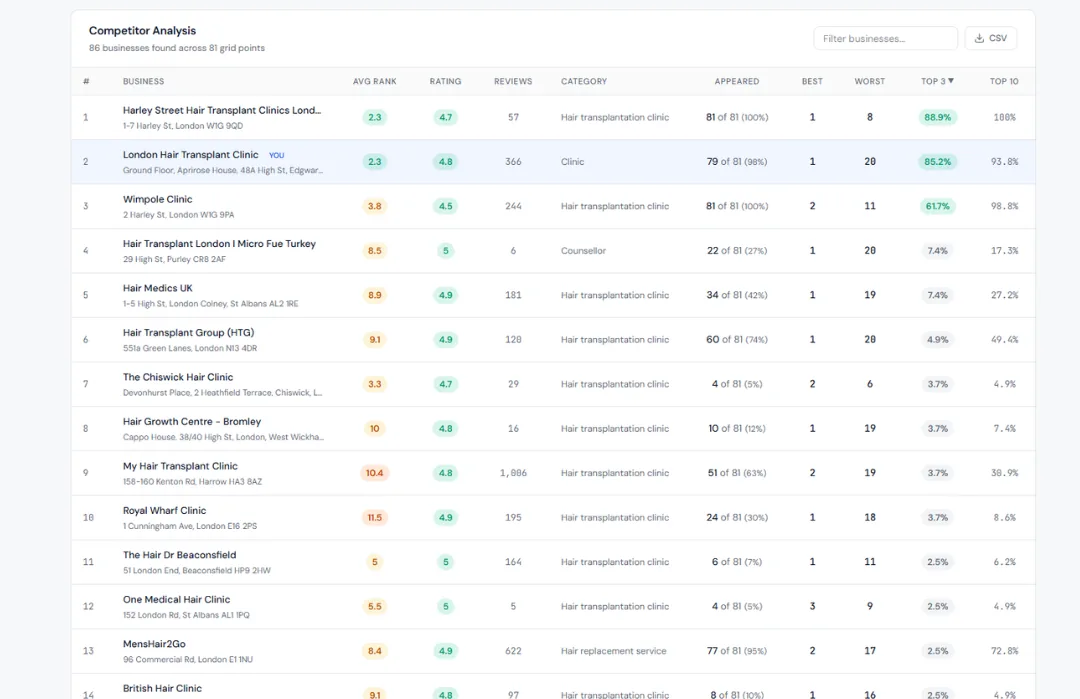Click the 61.7% top 3 badge
Image resolution: width=1080 pixels, height=699 pixels.
click(x=937, y=206)
